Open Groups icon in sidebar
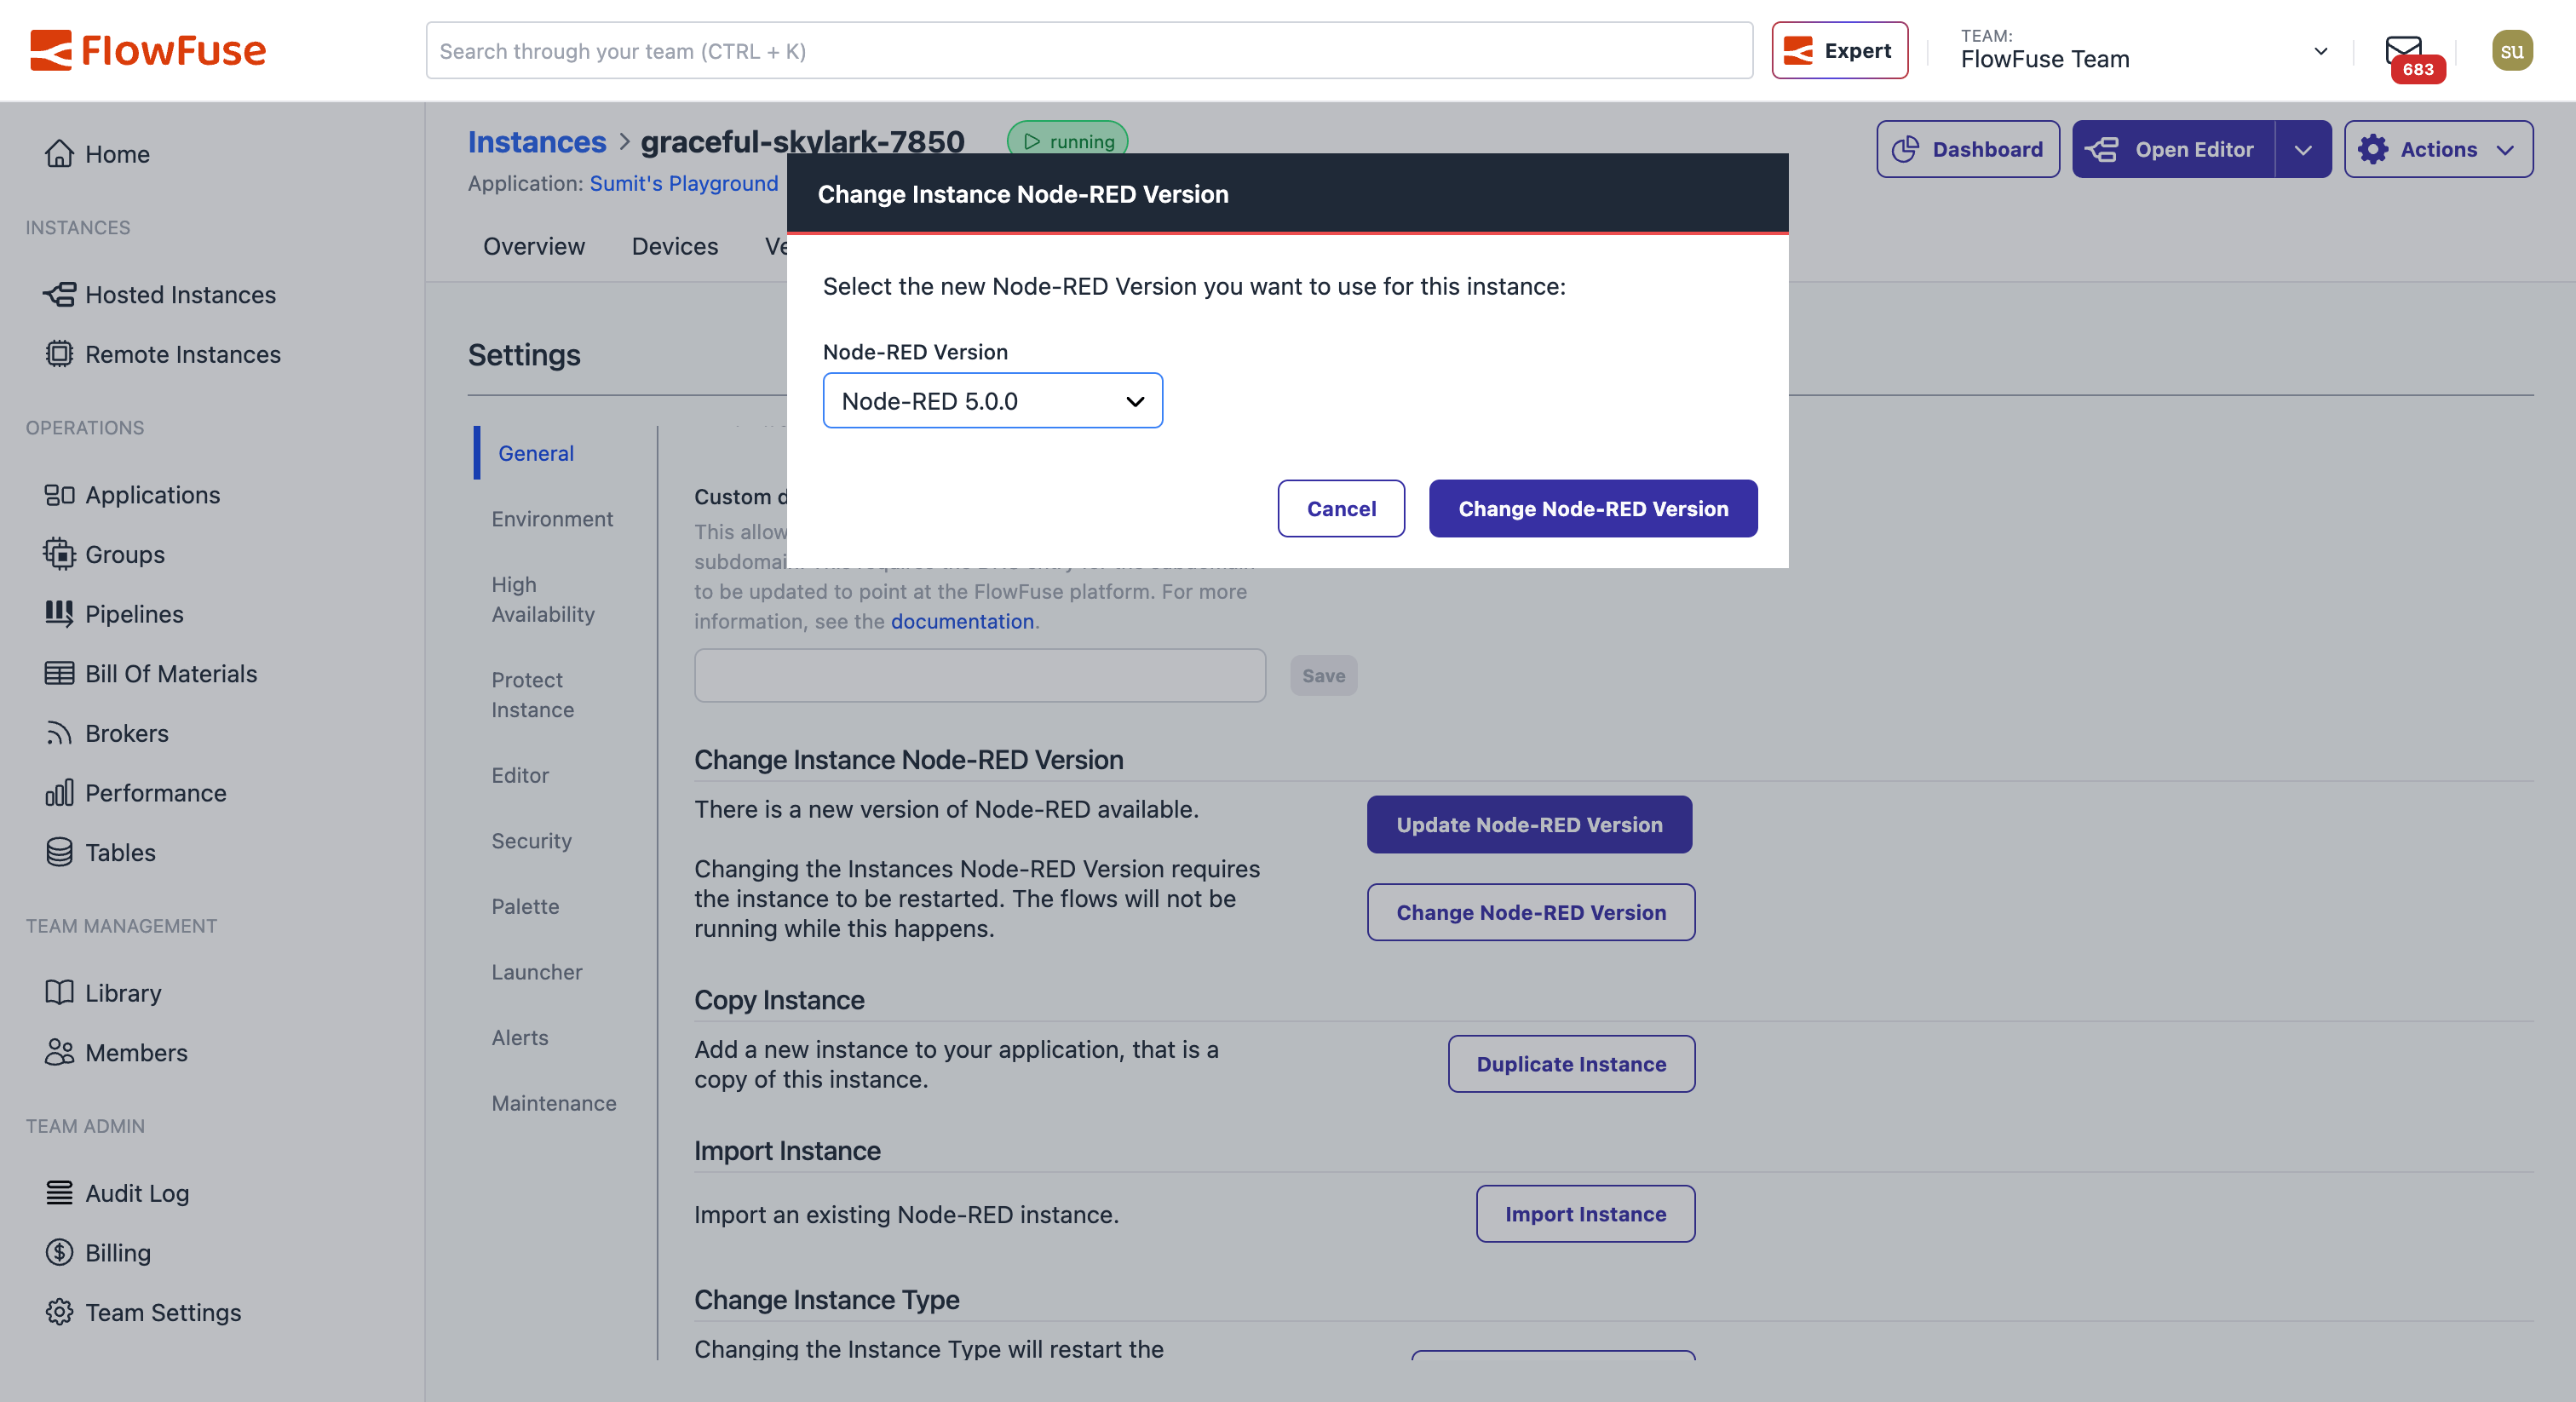This screenshot has height=1402, width=2576. 59,554
